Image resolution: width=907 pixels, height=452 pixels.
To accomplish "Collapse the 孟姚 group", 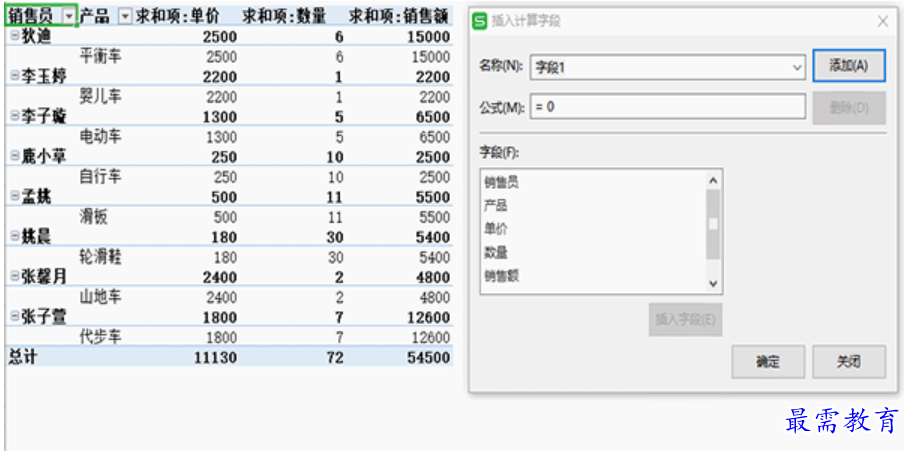I will (x=14, y=197).
